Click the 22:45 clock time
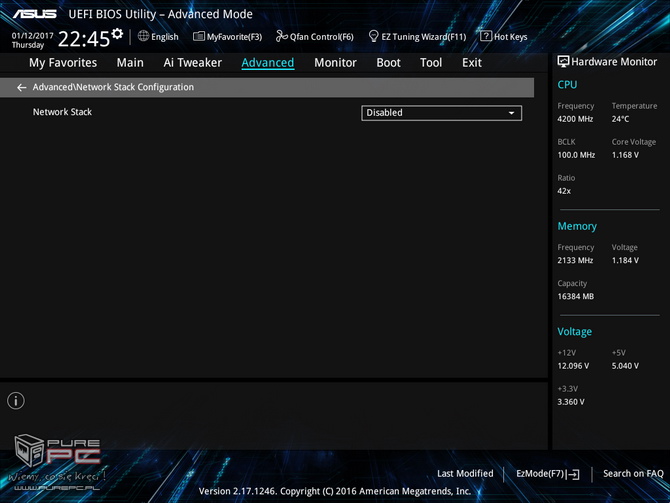The image size is (670, 503). [x=84, y=39]
